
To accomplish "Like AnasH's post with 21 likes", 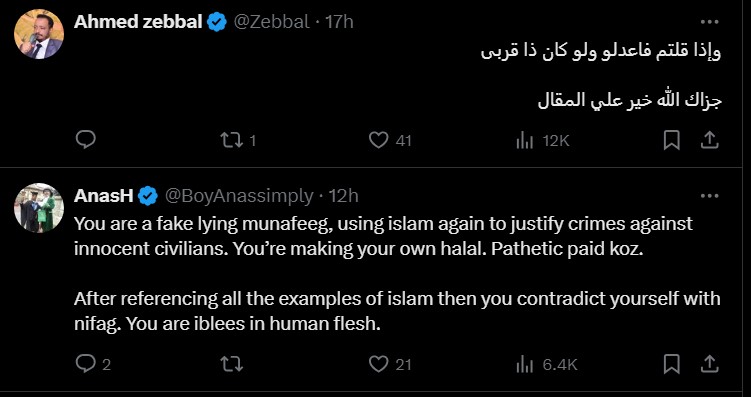I will click(x=390, y=365).
